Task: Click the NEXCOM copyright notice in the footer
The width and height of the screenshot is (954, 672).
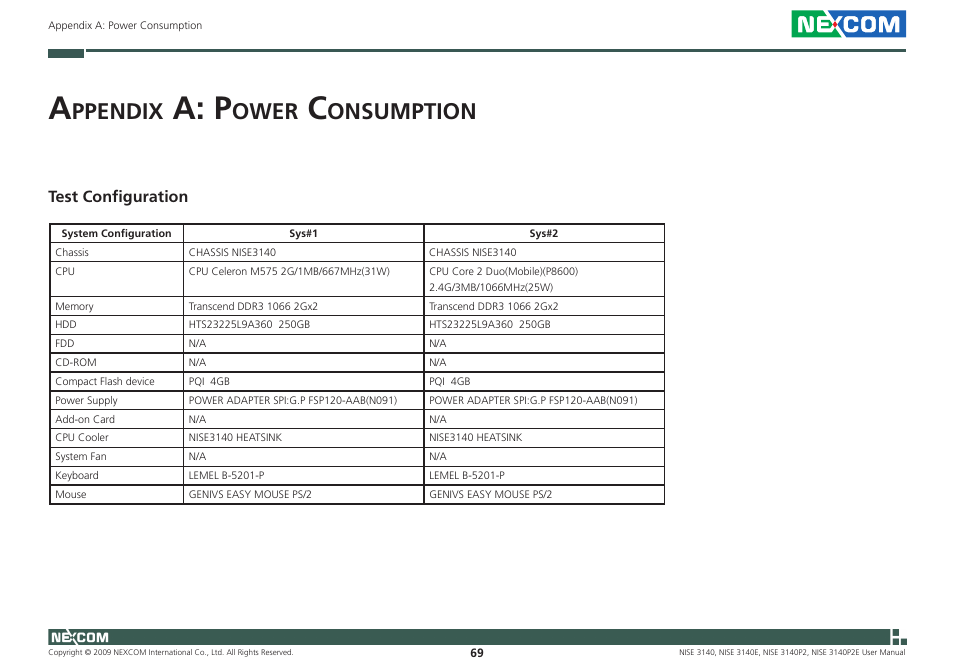Action: point(170,653)
